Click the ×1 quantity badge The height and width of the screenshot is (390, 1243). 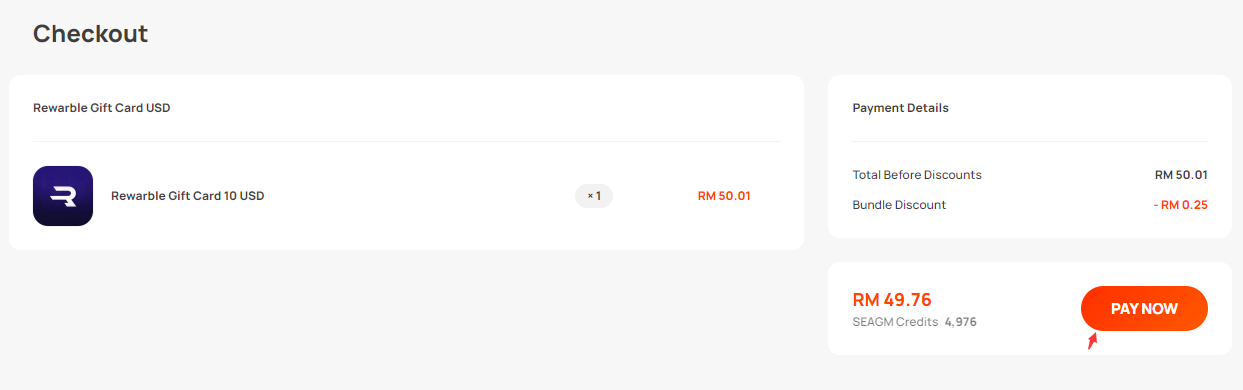click(594, 196)
